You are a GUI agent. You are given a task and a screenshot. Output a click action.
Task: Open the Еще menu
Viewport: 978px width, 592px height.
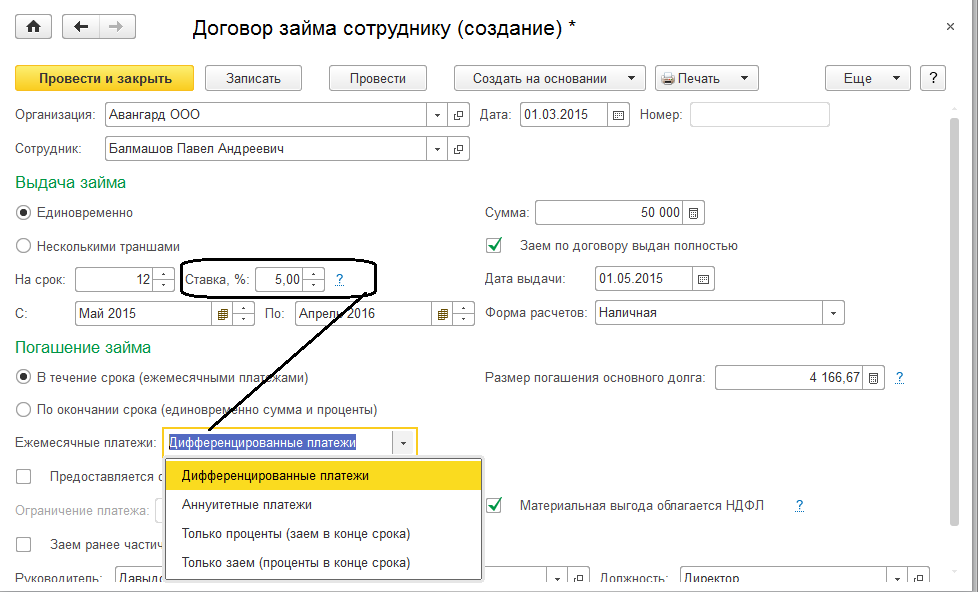(866, 78)
